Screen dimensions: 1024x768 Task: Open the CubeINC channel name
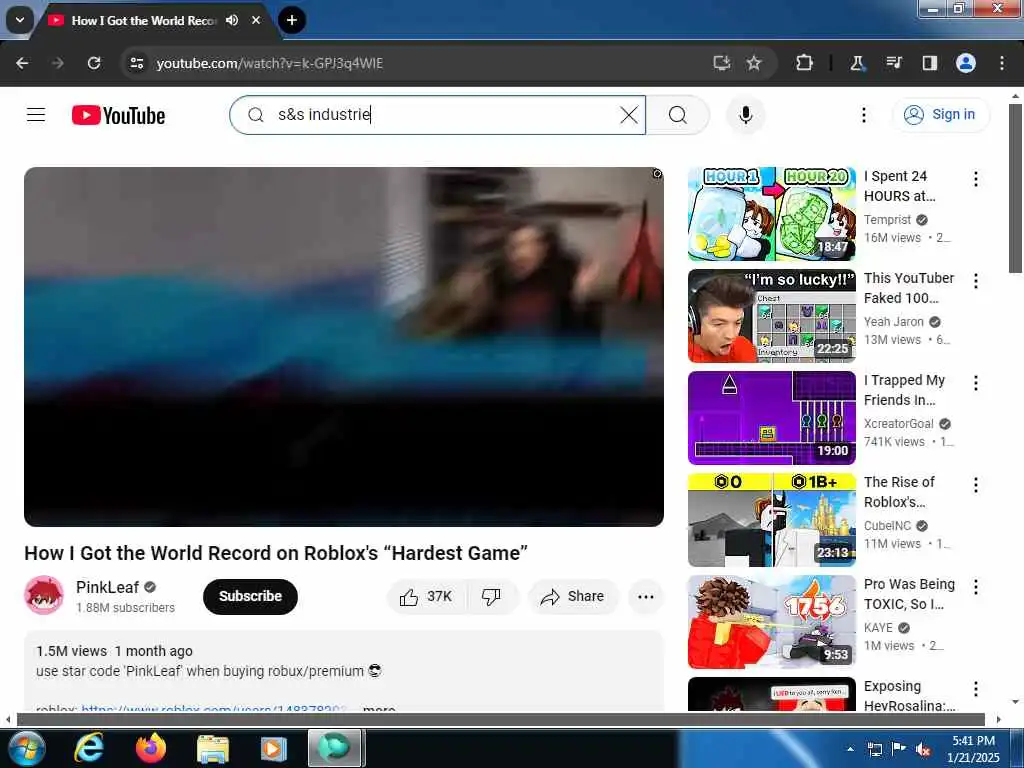point(888,525)
